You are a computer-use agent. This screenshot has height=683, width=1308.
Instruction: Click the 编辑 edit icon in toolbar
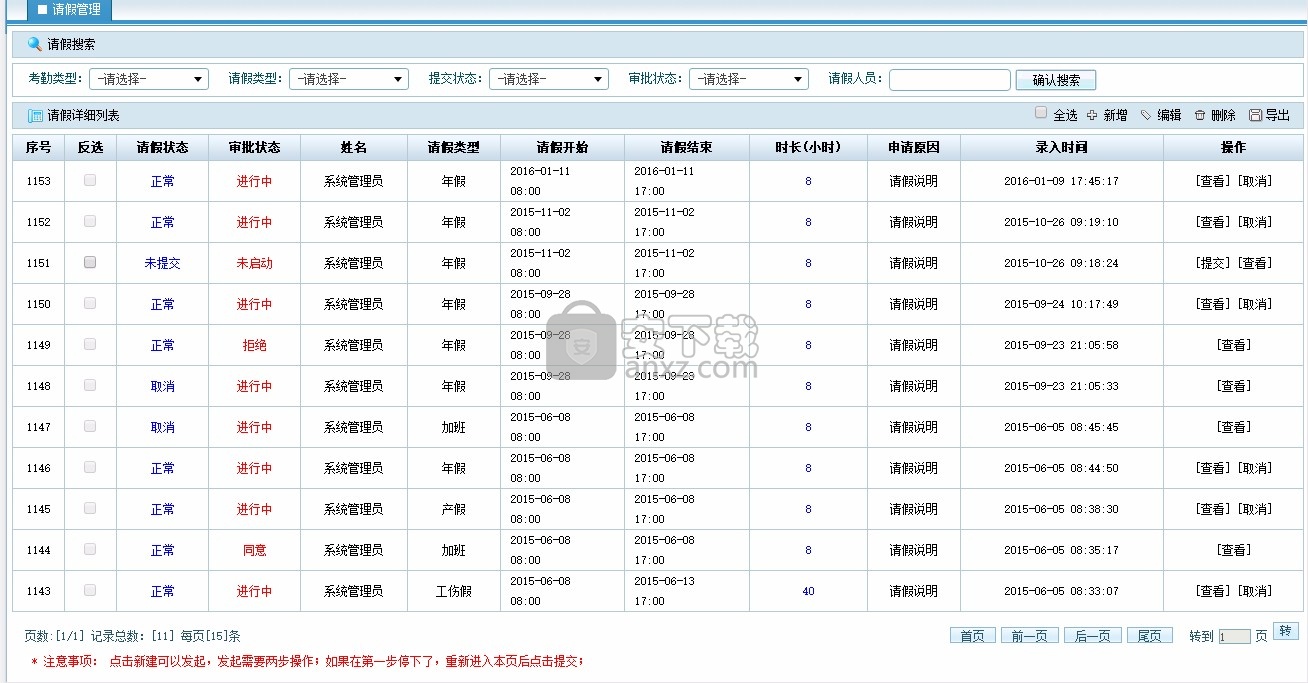tap(1146, 115)
